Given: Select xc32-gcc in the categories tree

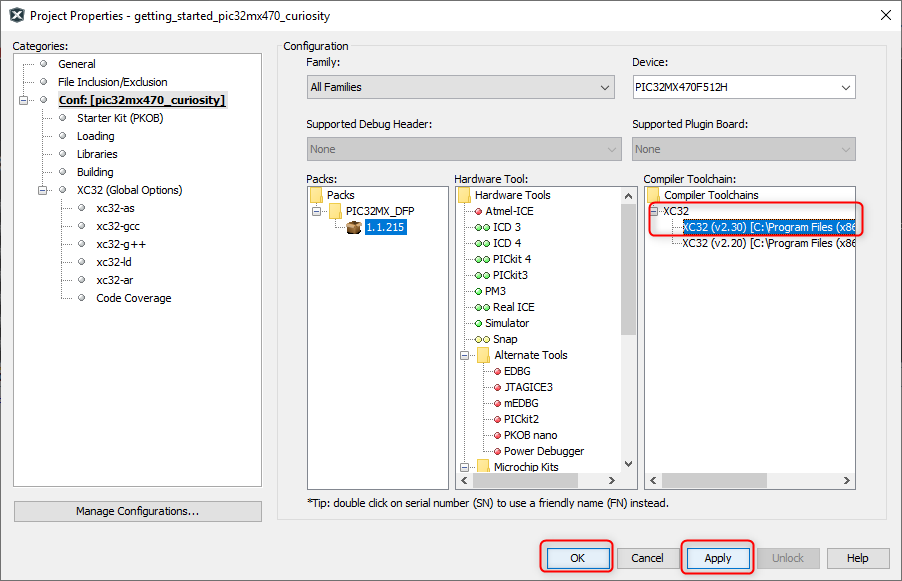Looking at the screenshot, I should coord(117,226).
